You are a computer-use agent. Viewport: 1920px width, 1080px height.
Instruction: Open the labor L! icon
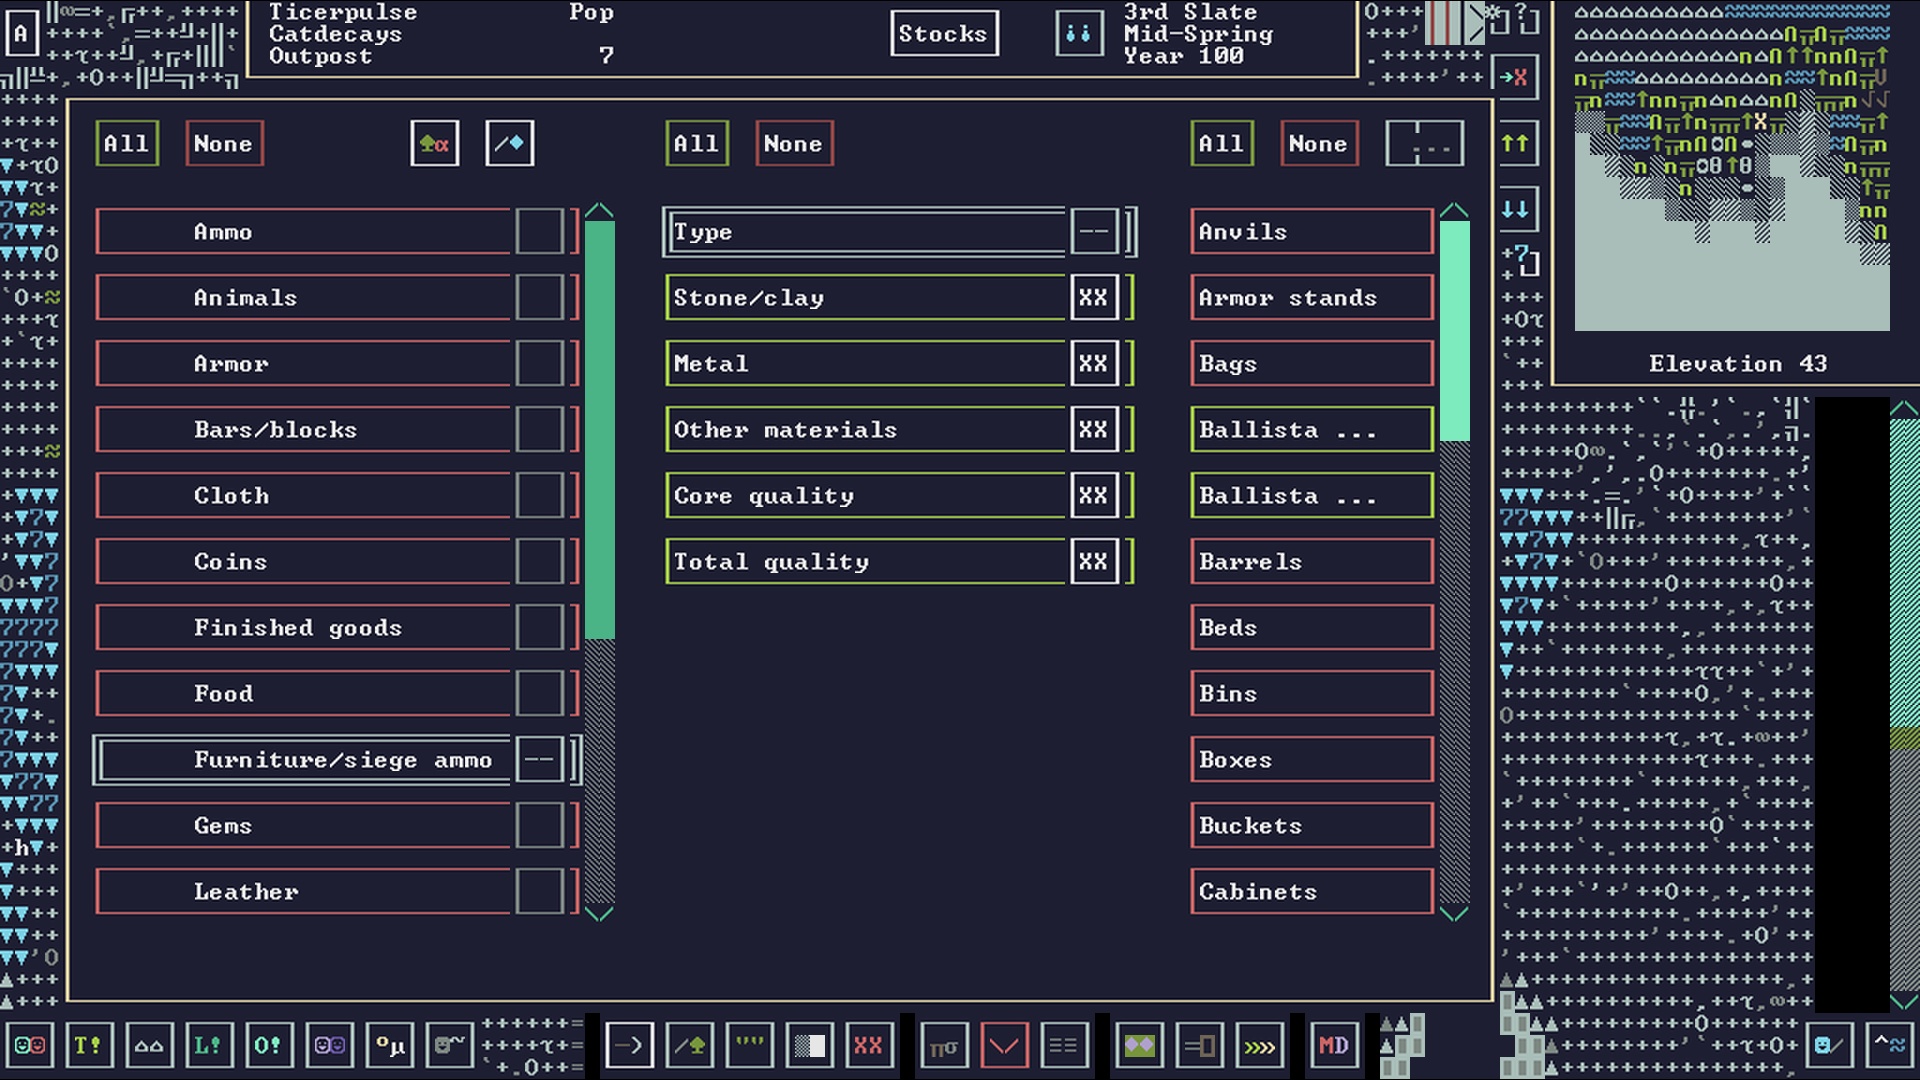(208, 1046)
